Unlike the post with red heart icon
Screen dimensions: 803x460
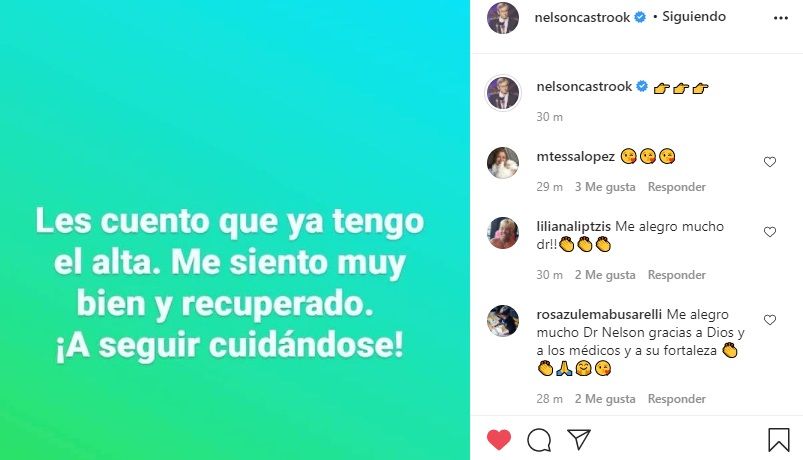point(499,439)
